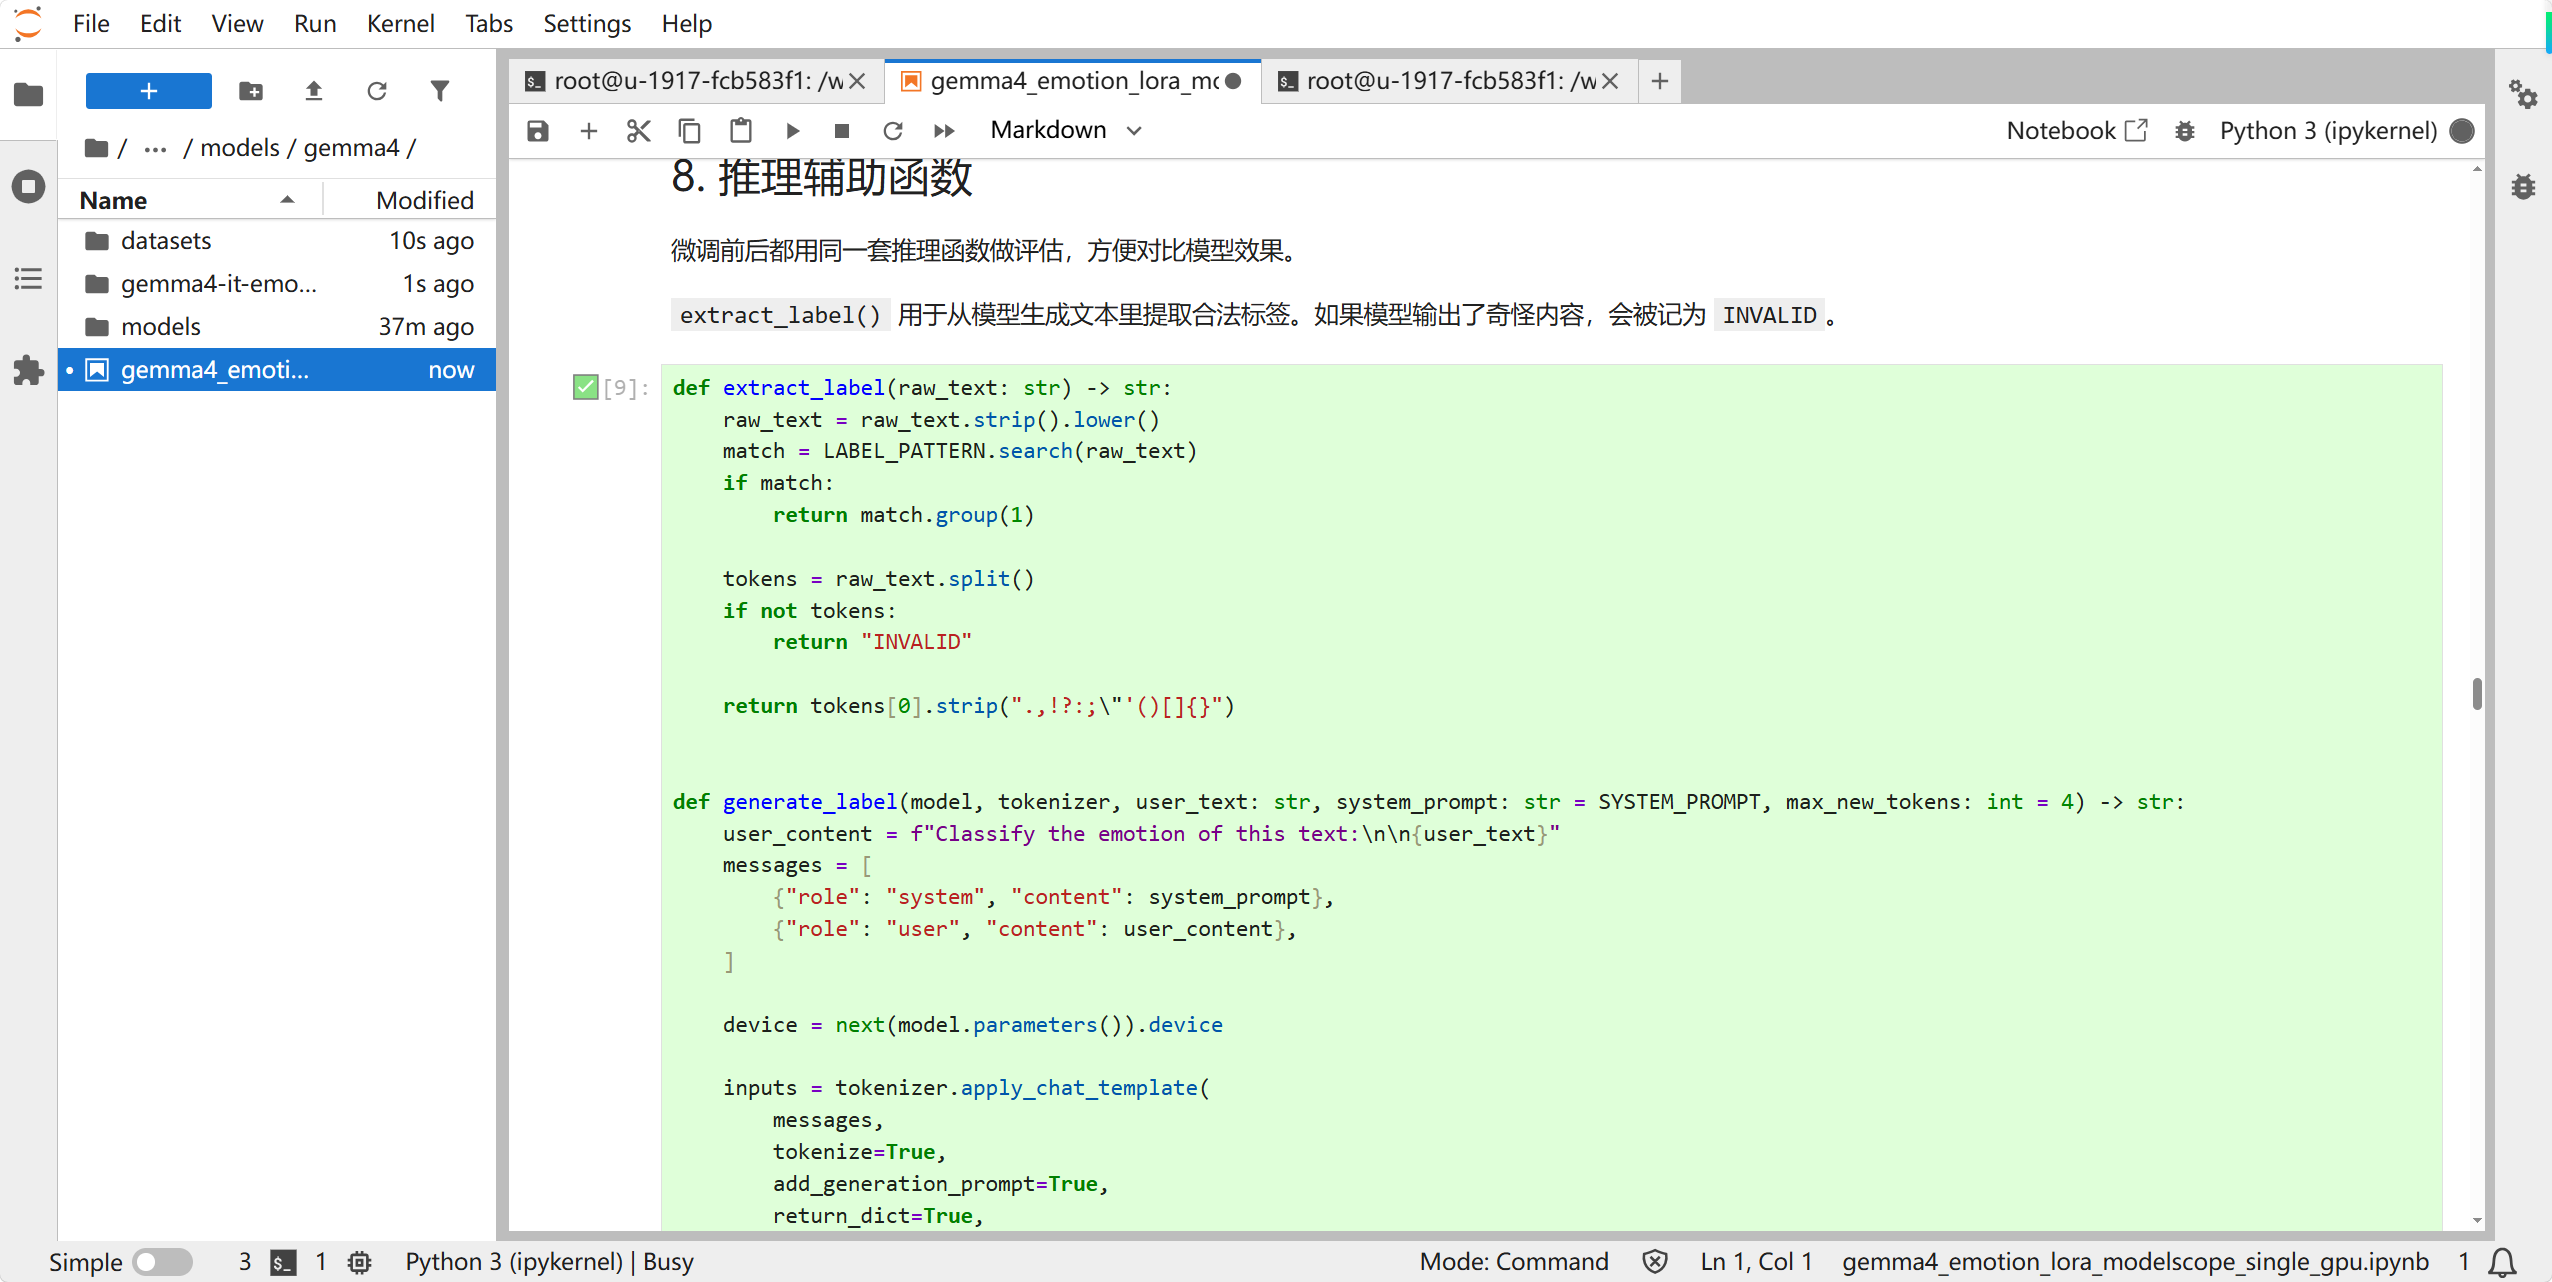This screenshot has height=1282, width=2552.
Task: Open the Tabs menu
Action: [x=488, y=23]
